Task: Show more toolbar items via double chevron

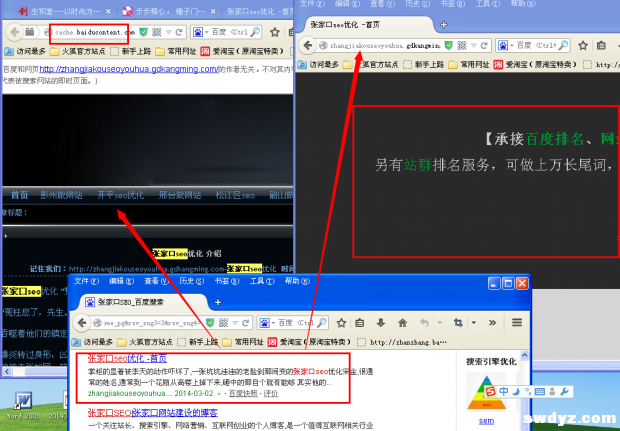Action: click(x=492, y=323)
